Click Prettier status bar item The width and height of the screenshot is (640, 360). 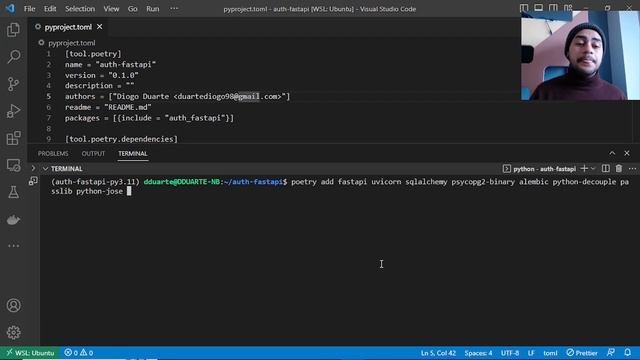(x=582, y=353)
